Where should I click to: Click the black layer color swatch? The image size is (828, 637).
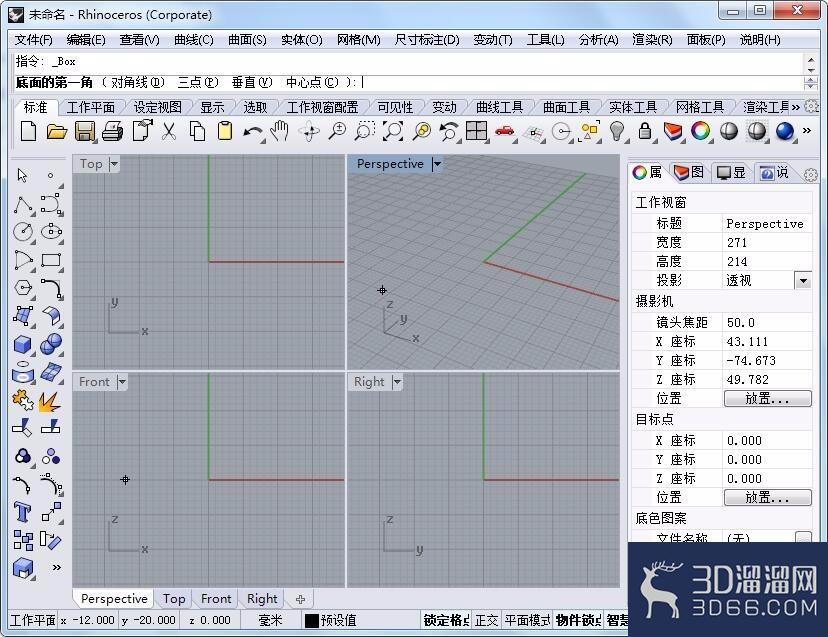[312, 621]
